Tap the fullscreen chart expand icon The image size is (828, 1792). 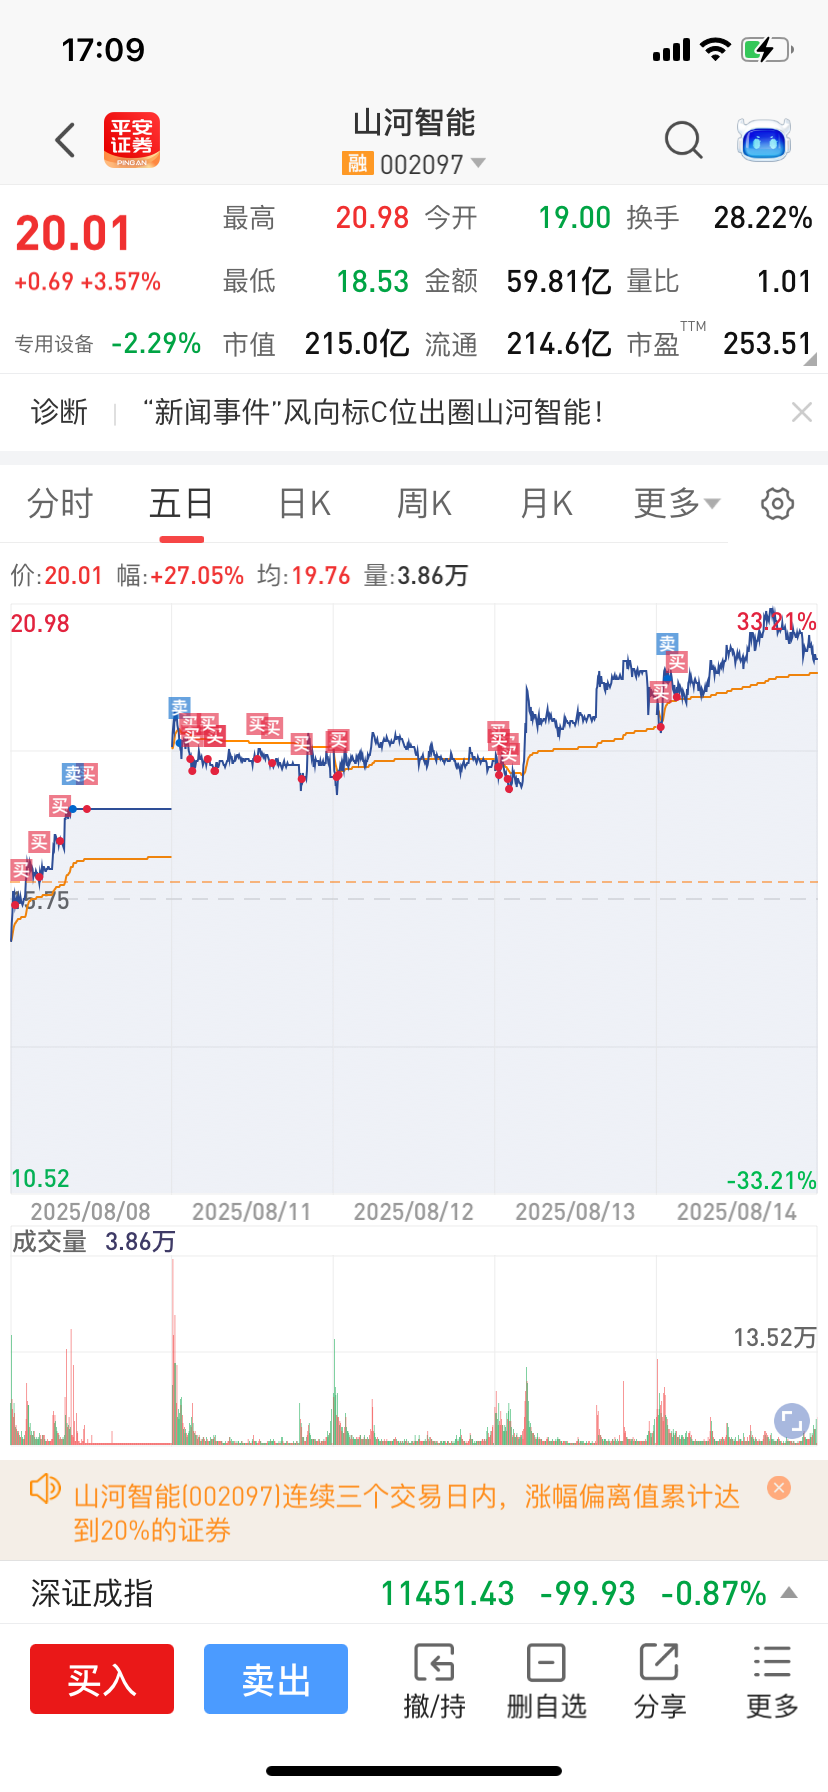(792, 1421)
